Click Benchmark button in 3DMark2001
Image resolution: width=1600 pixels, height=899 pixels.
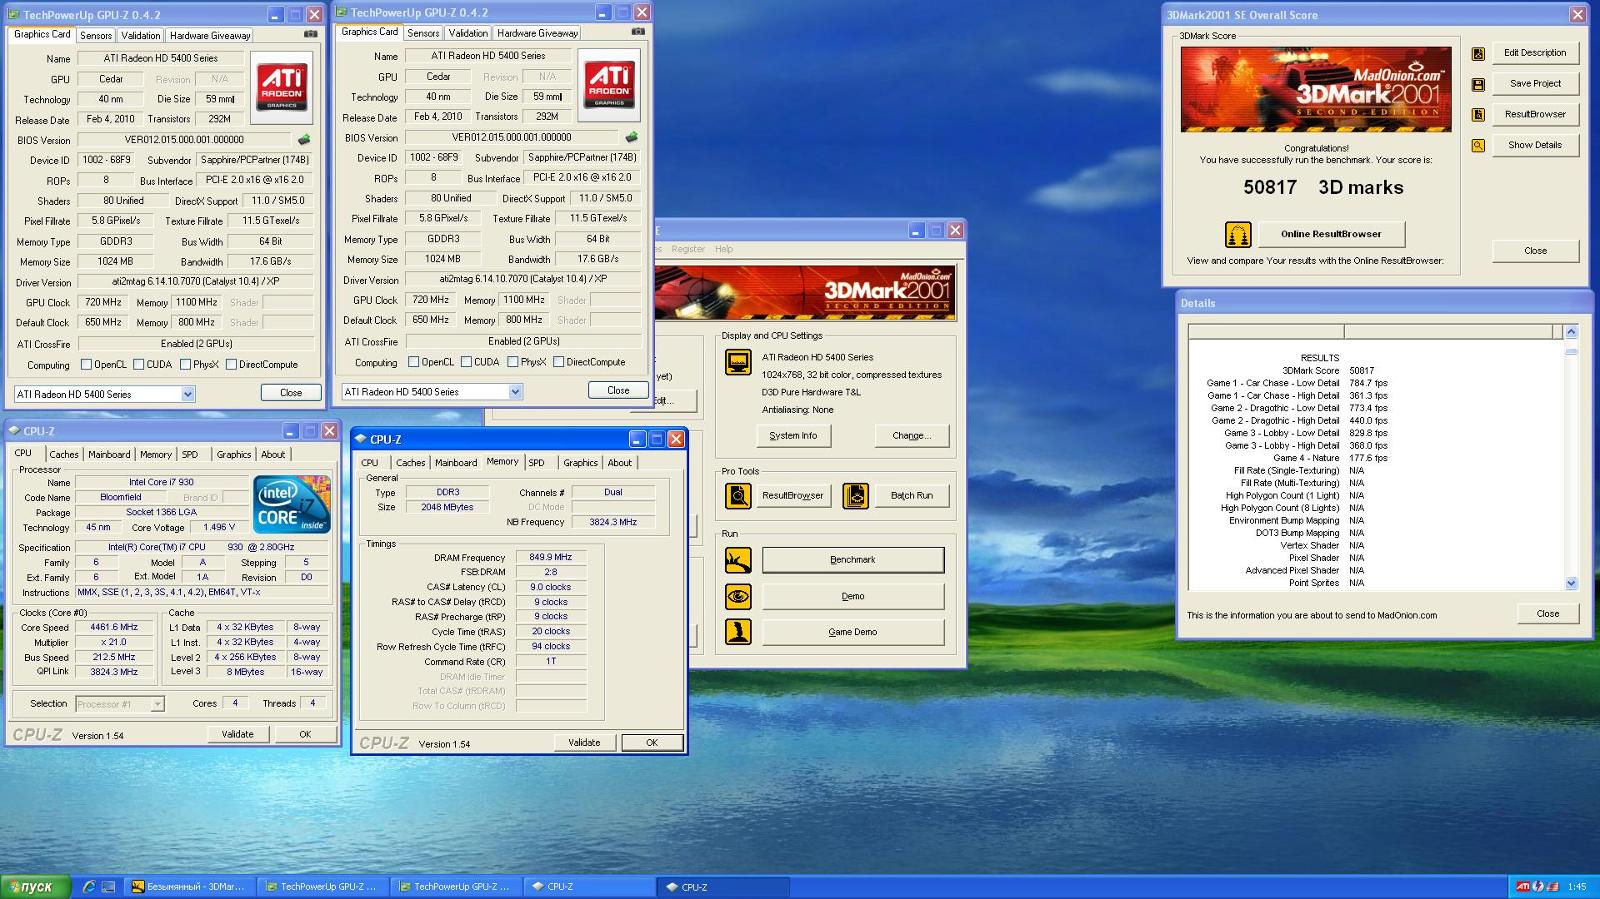tap(853, 560)
